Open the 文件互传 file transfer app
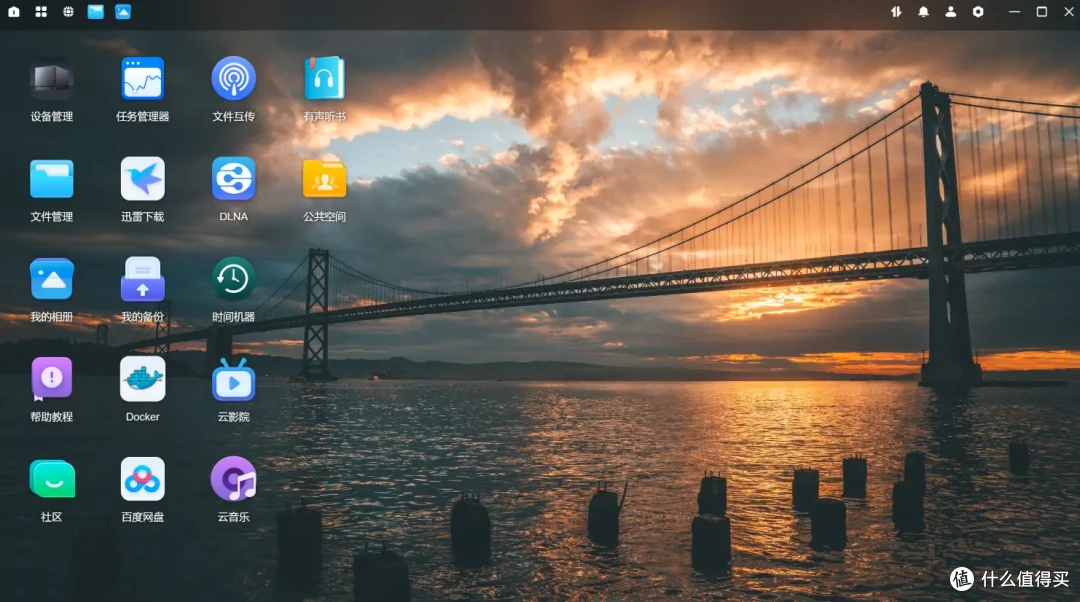 click(x=233, y=79)
